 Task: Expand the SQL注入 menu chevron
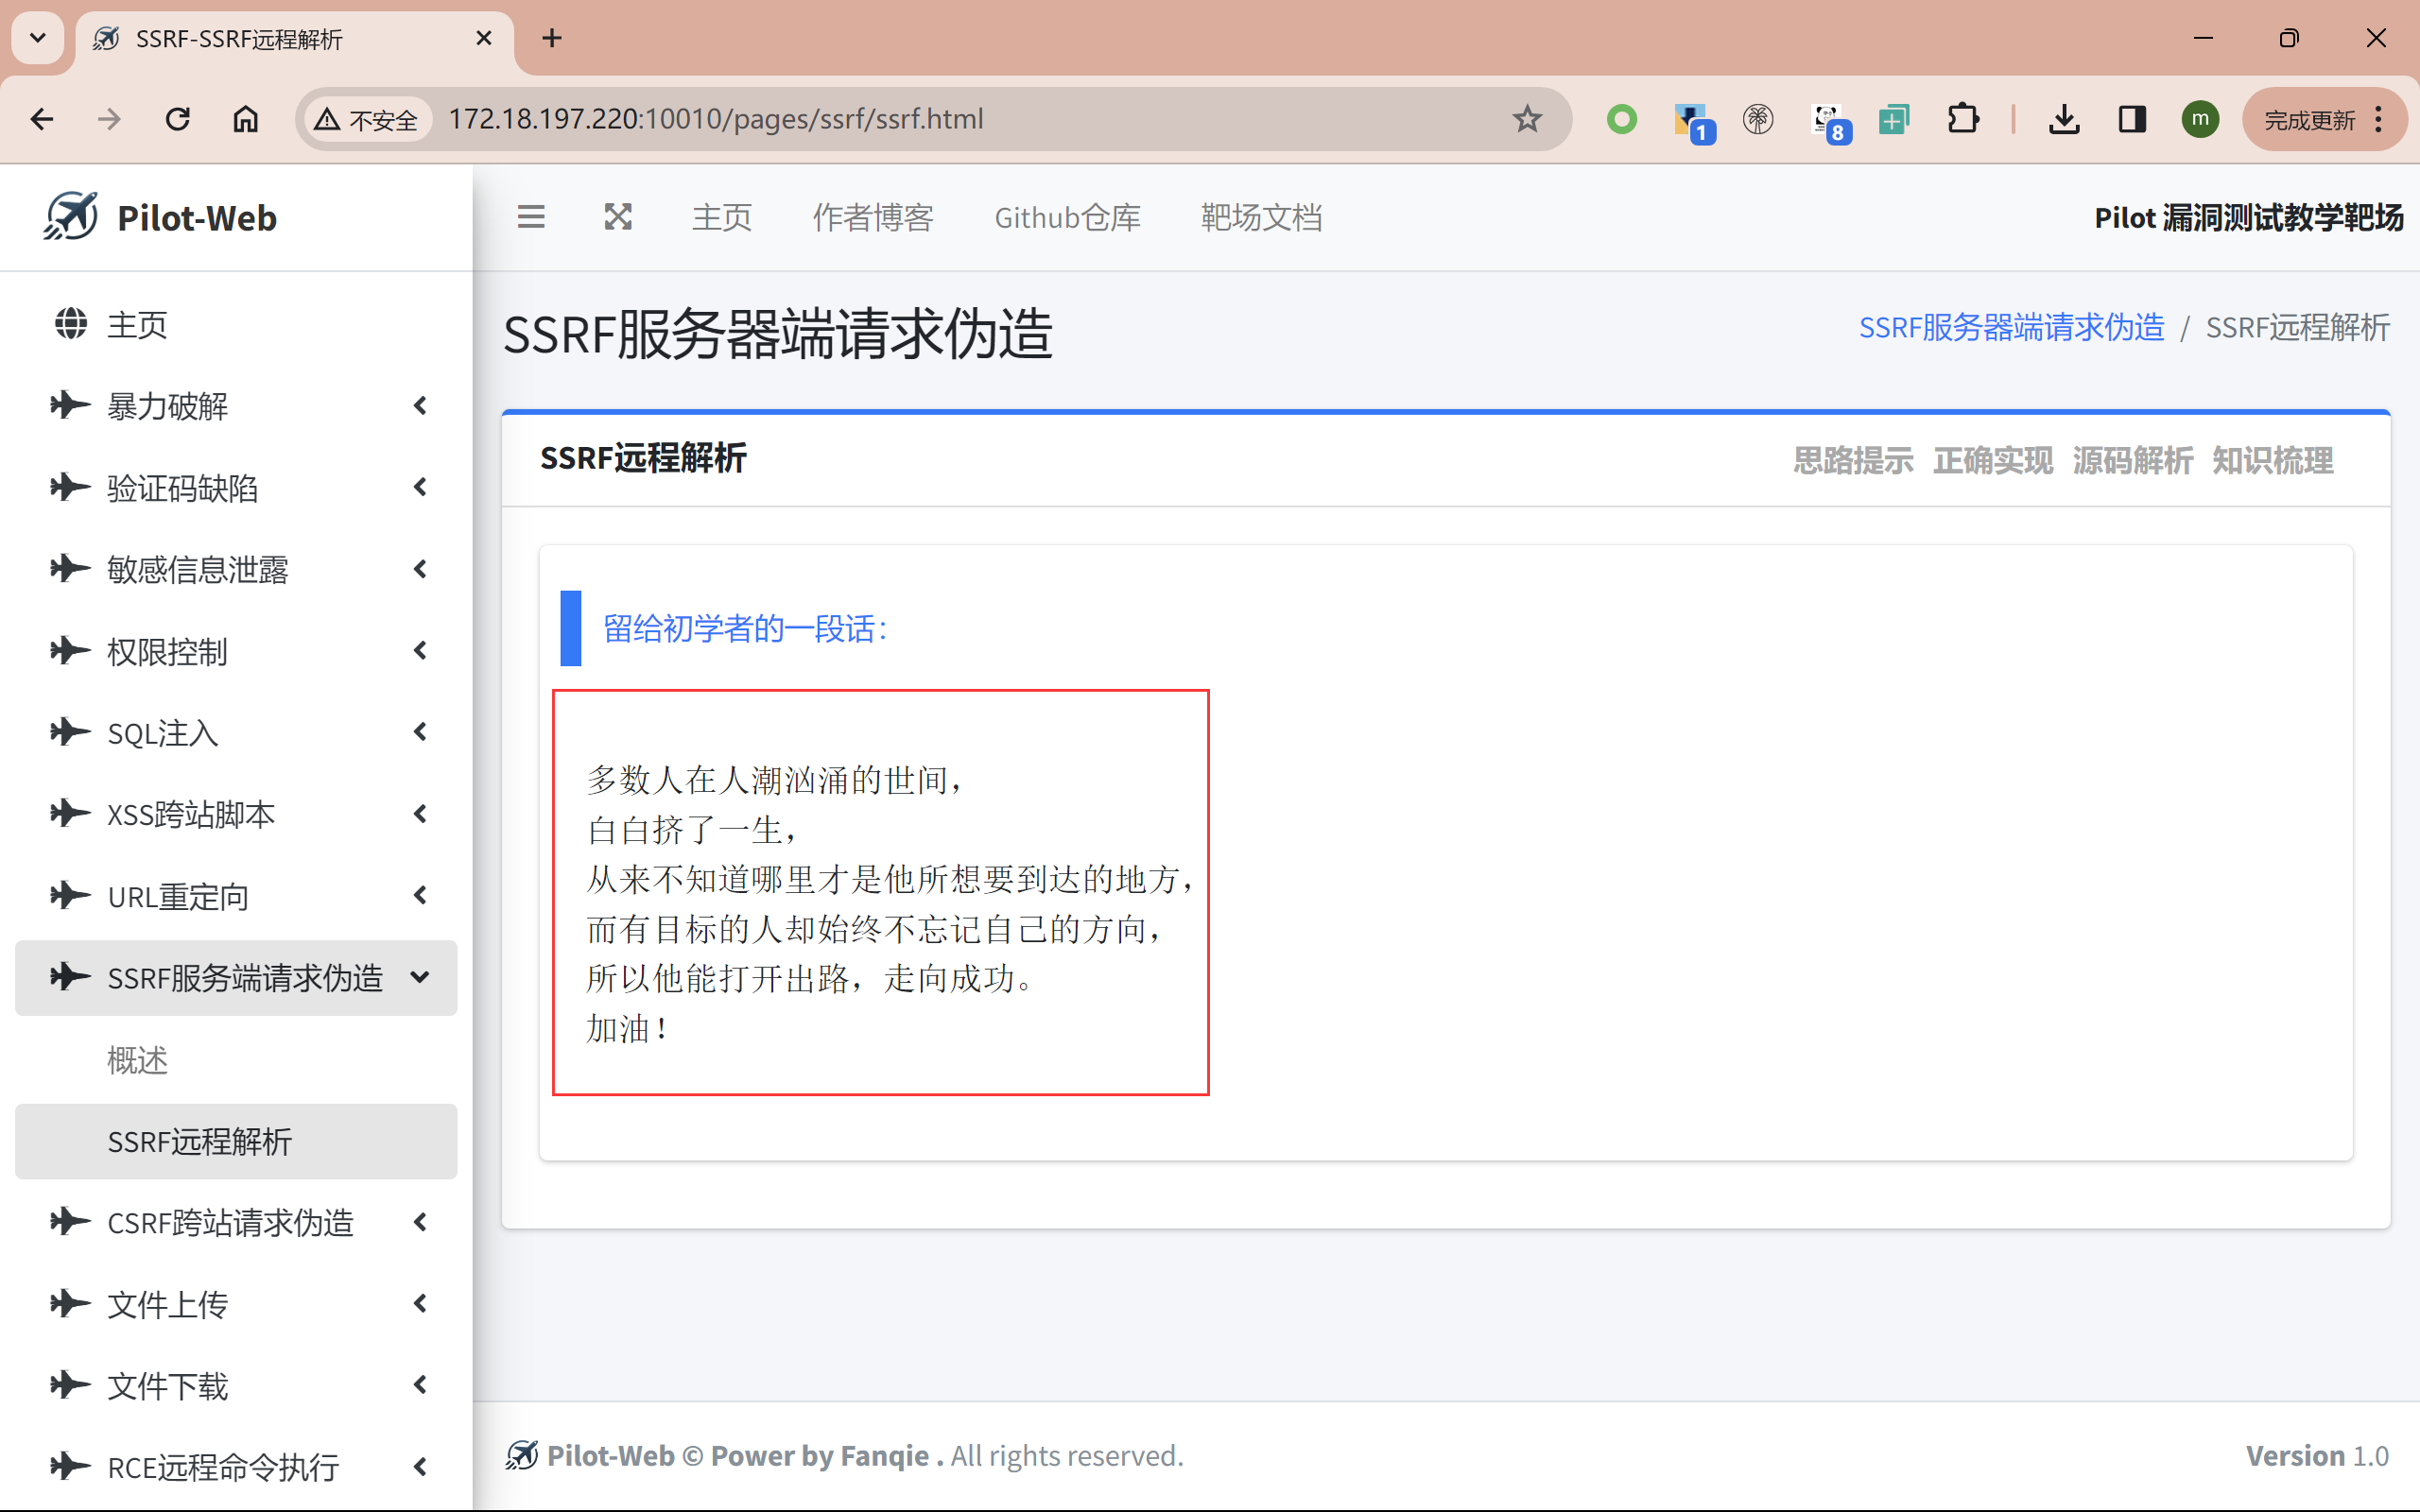pyautogui.click(x=420, y=733)
